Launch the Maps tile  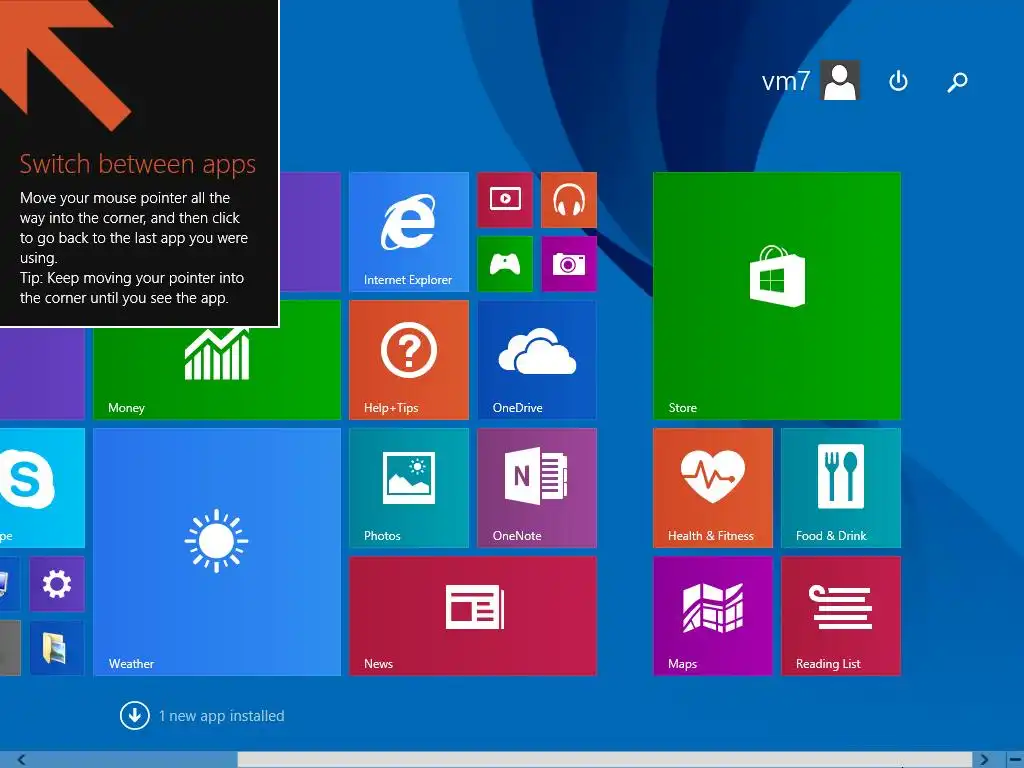tap(712, 616)
